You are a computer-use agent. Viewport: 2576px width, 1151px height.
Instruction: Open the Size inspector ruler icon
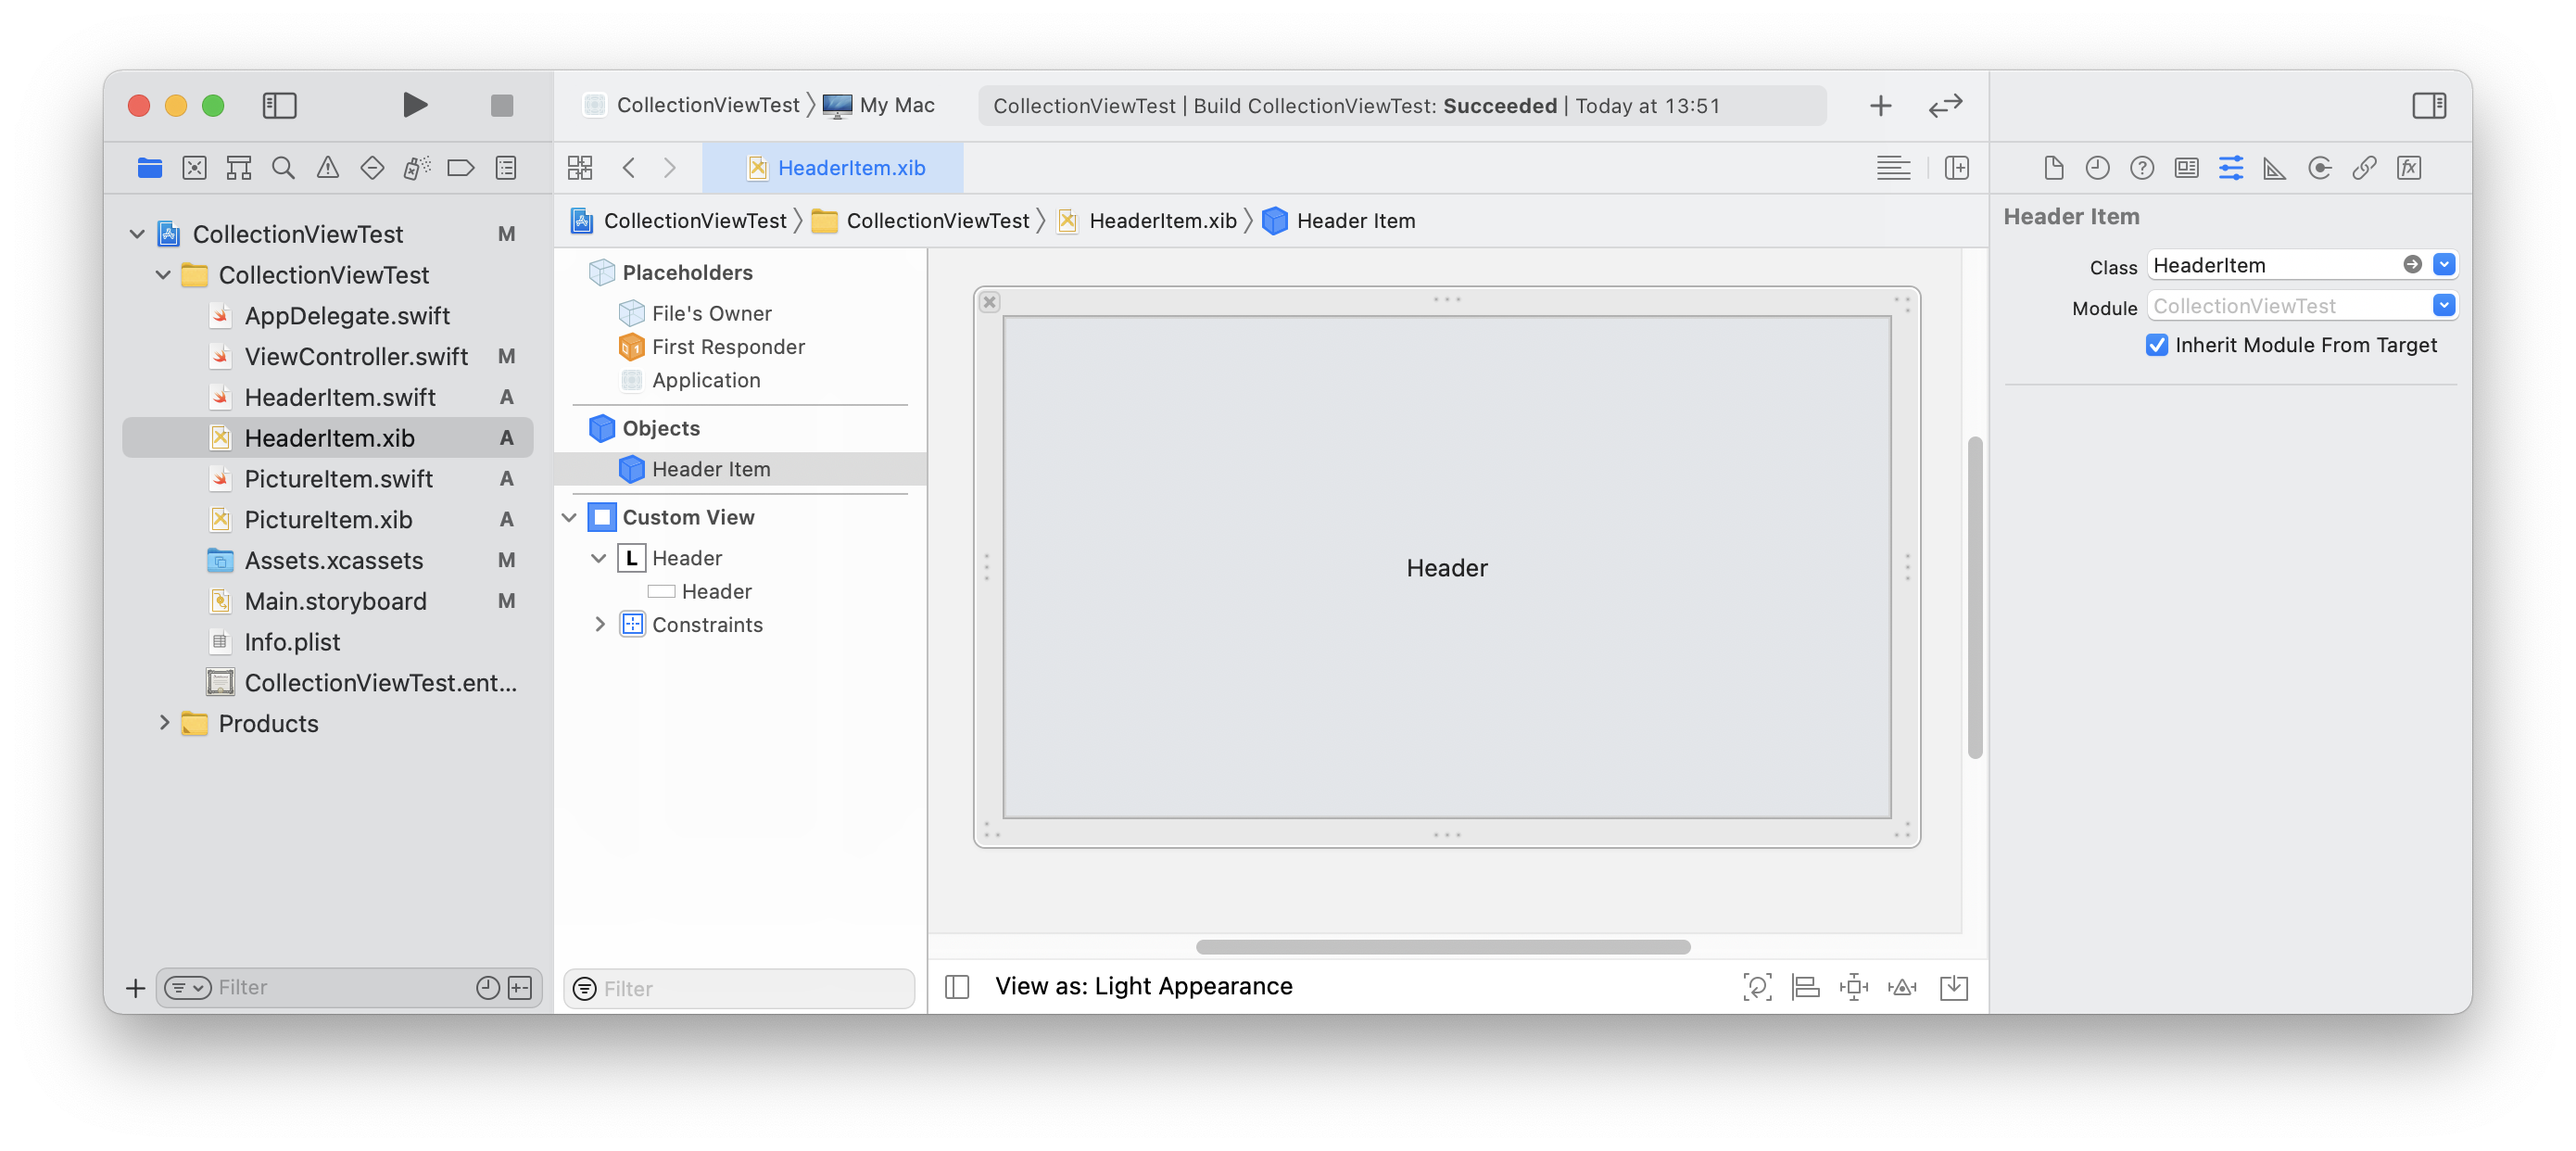click(2274, 168)
